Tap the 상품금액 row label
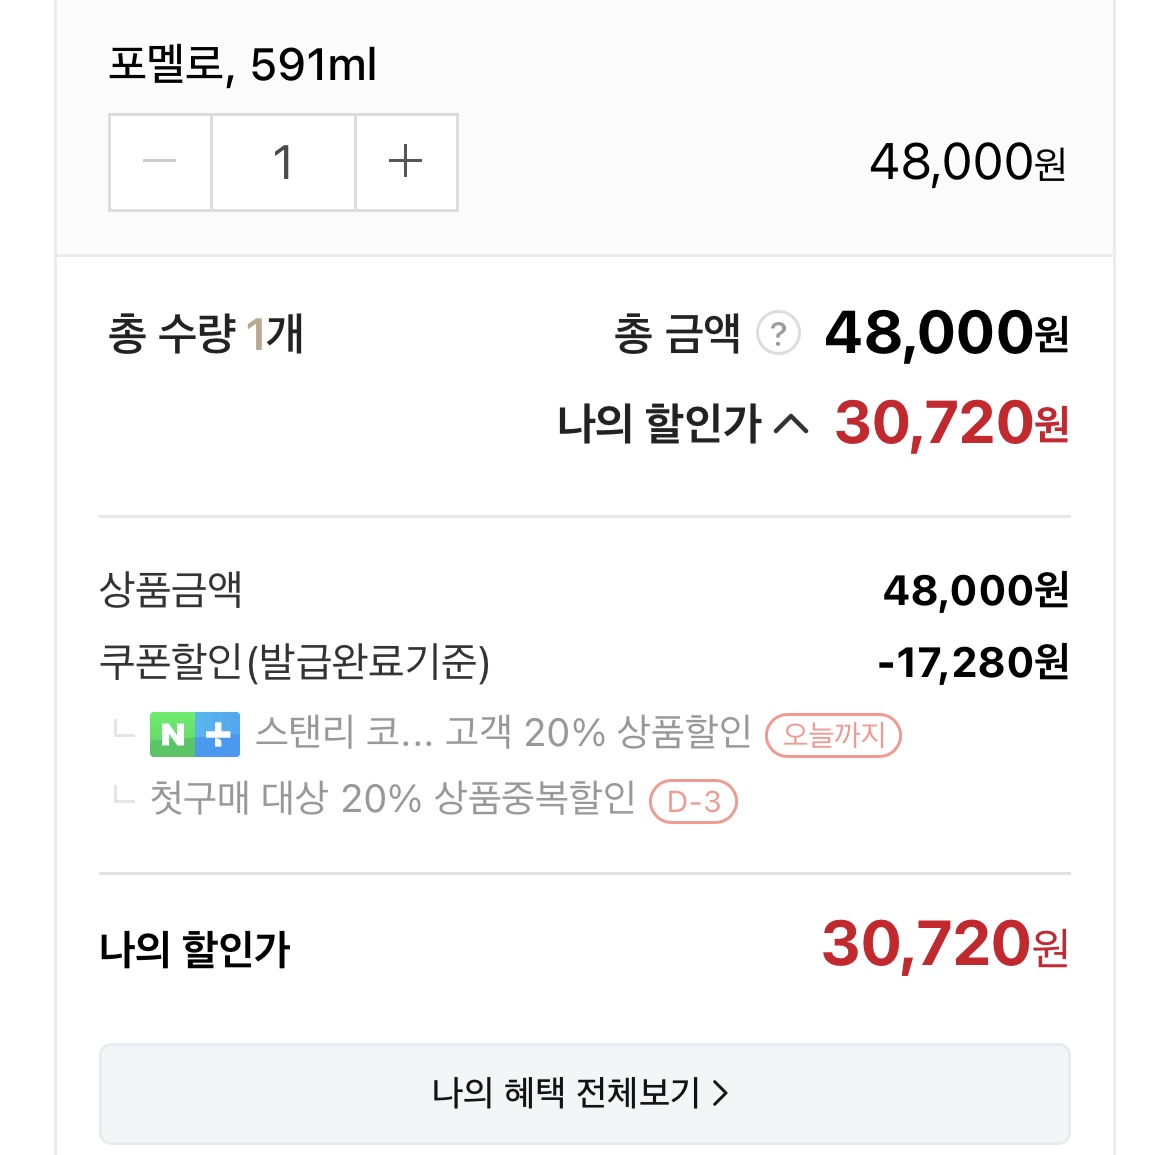This screenshot has height=1155, width=1170. (x=171, y=590)
